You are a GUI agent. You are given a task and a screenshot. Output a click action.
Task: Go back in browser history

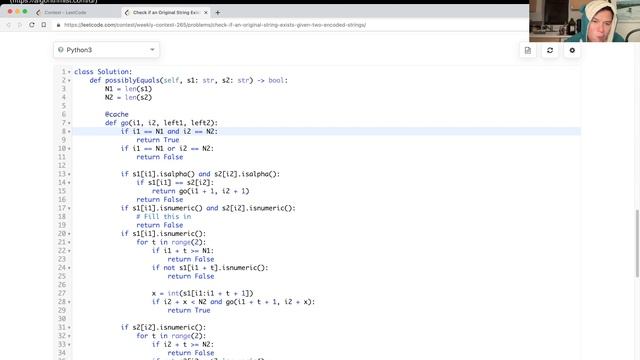coord(9,25)
